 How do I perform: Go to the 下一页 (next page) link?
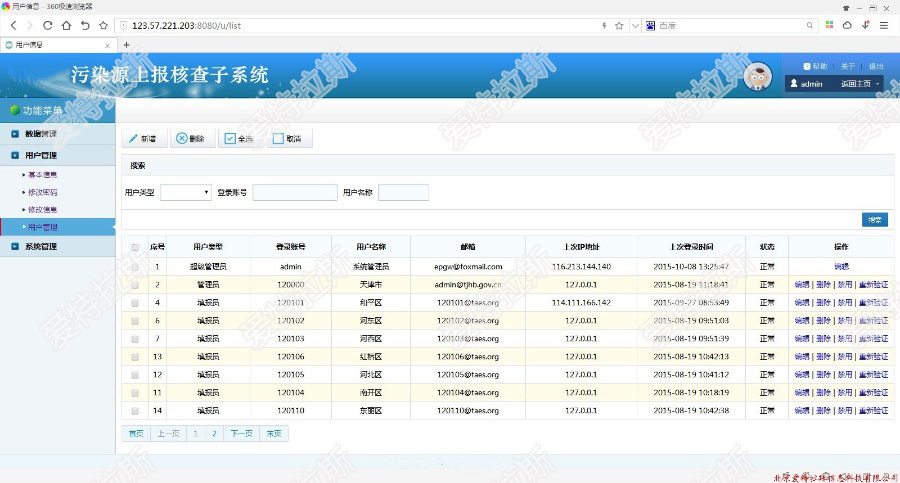241,434
